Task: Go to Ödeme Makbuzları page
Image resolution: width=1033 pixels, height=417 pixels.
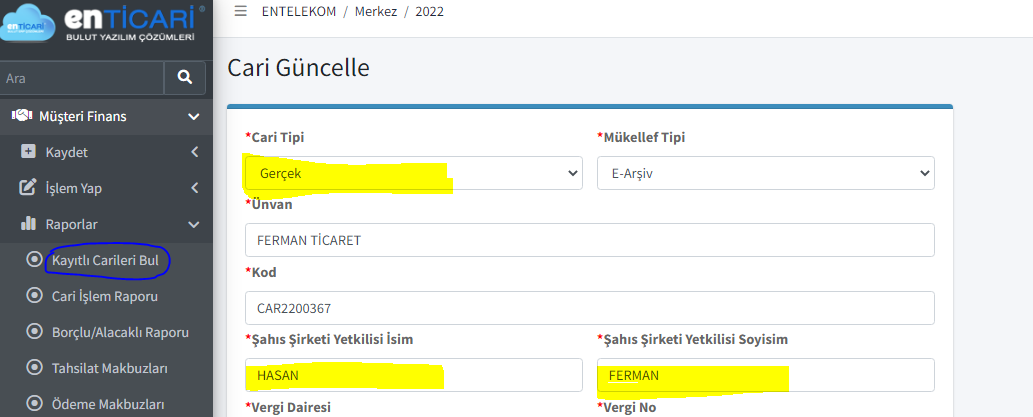Action: pyautogui.click(x=108, y=403)
